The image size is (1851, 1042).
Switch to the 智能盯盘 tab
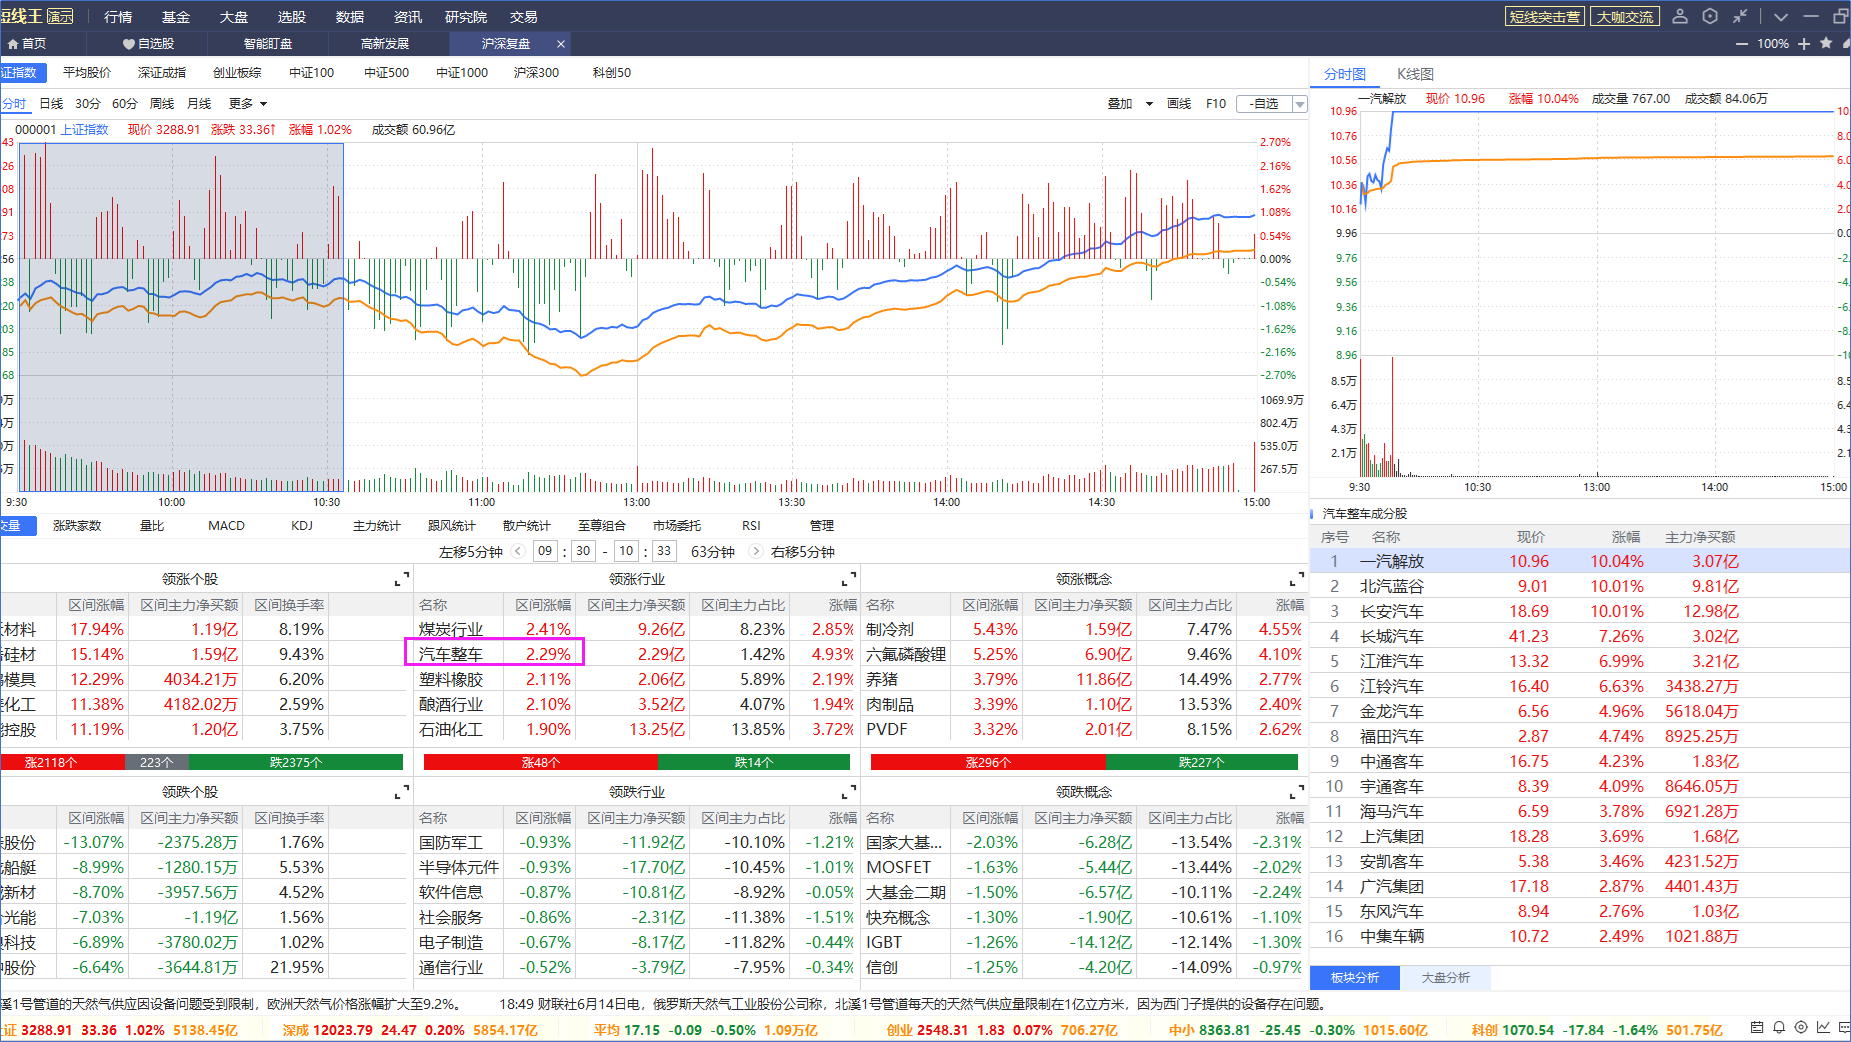pos(268,44)
